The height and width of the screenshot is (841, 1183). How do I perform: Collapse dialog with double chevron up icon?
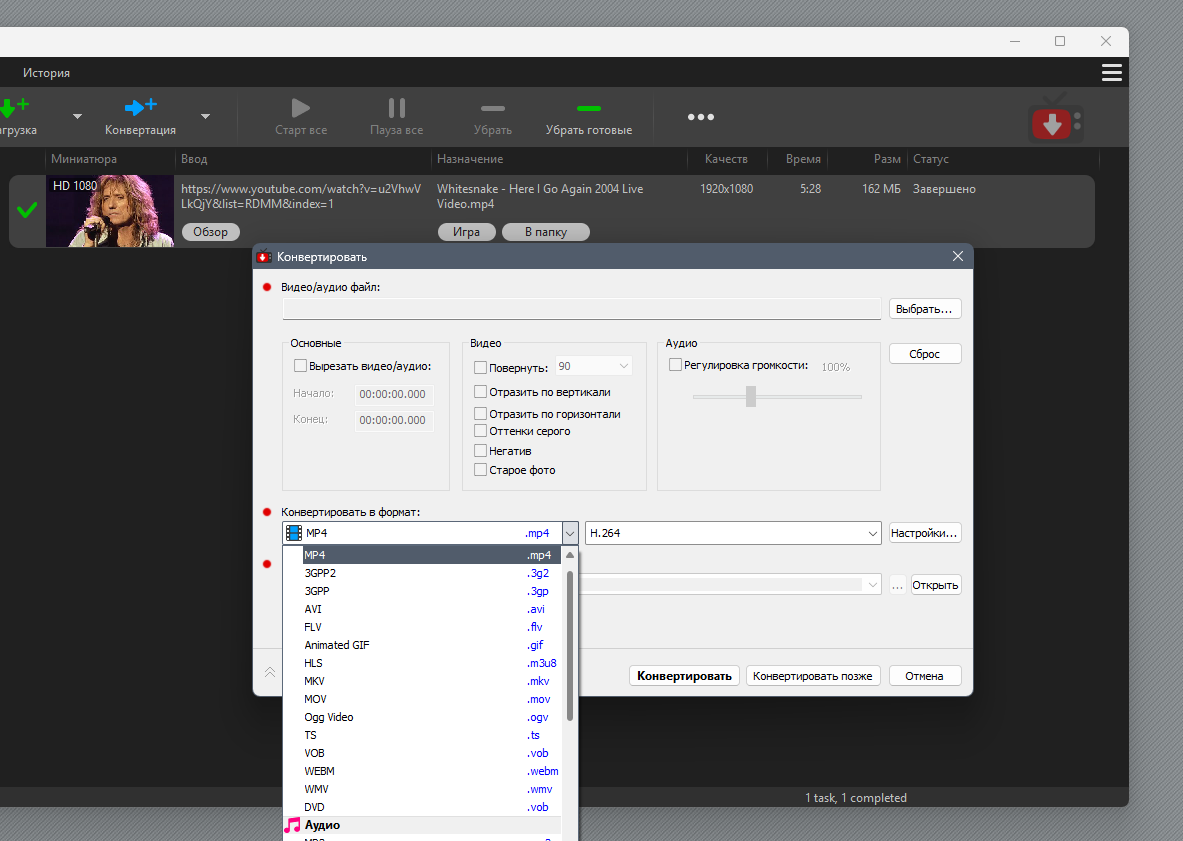coord(269,672)
